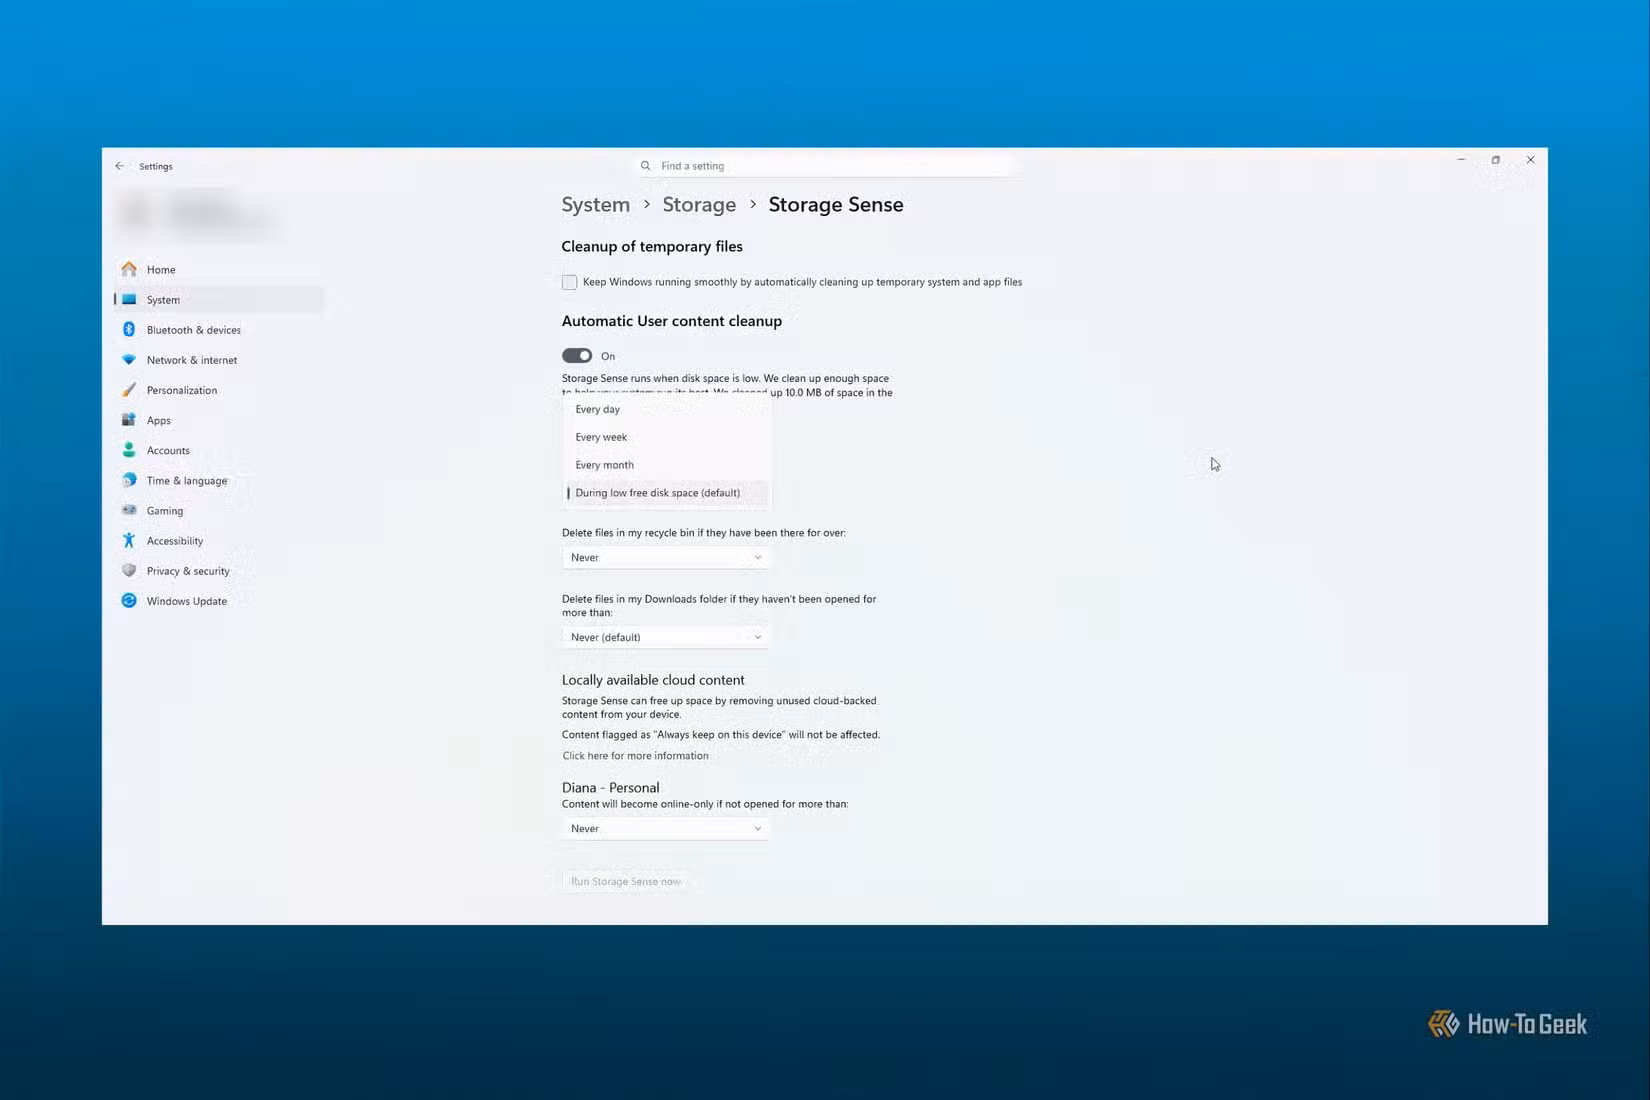Choose Every month schedule option
The height and width of the screenshot is (1100, 1650).
pyautogui.click(x=666, y=465)
